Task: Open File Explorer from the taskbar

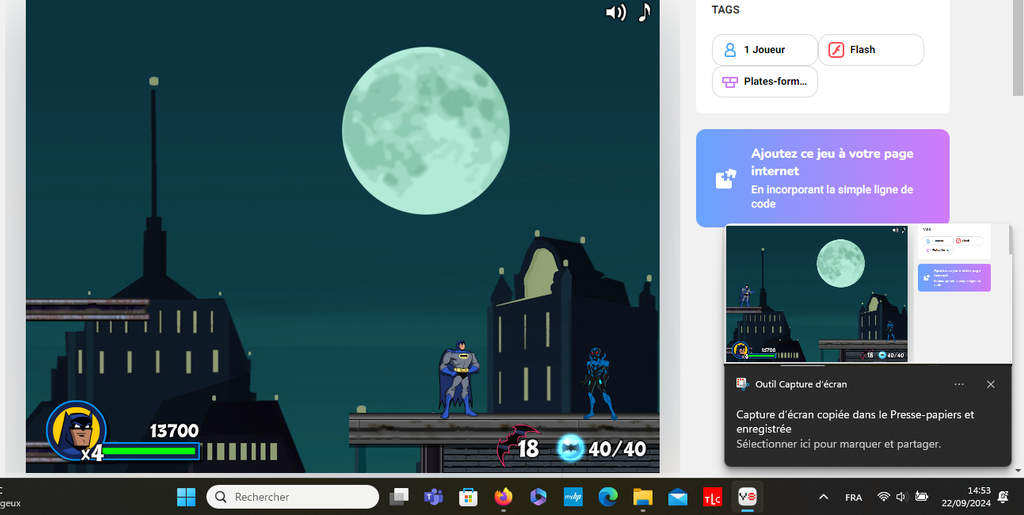Action: 643,497
